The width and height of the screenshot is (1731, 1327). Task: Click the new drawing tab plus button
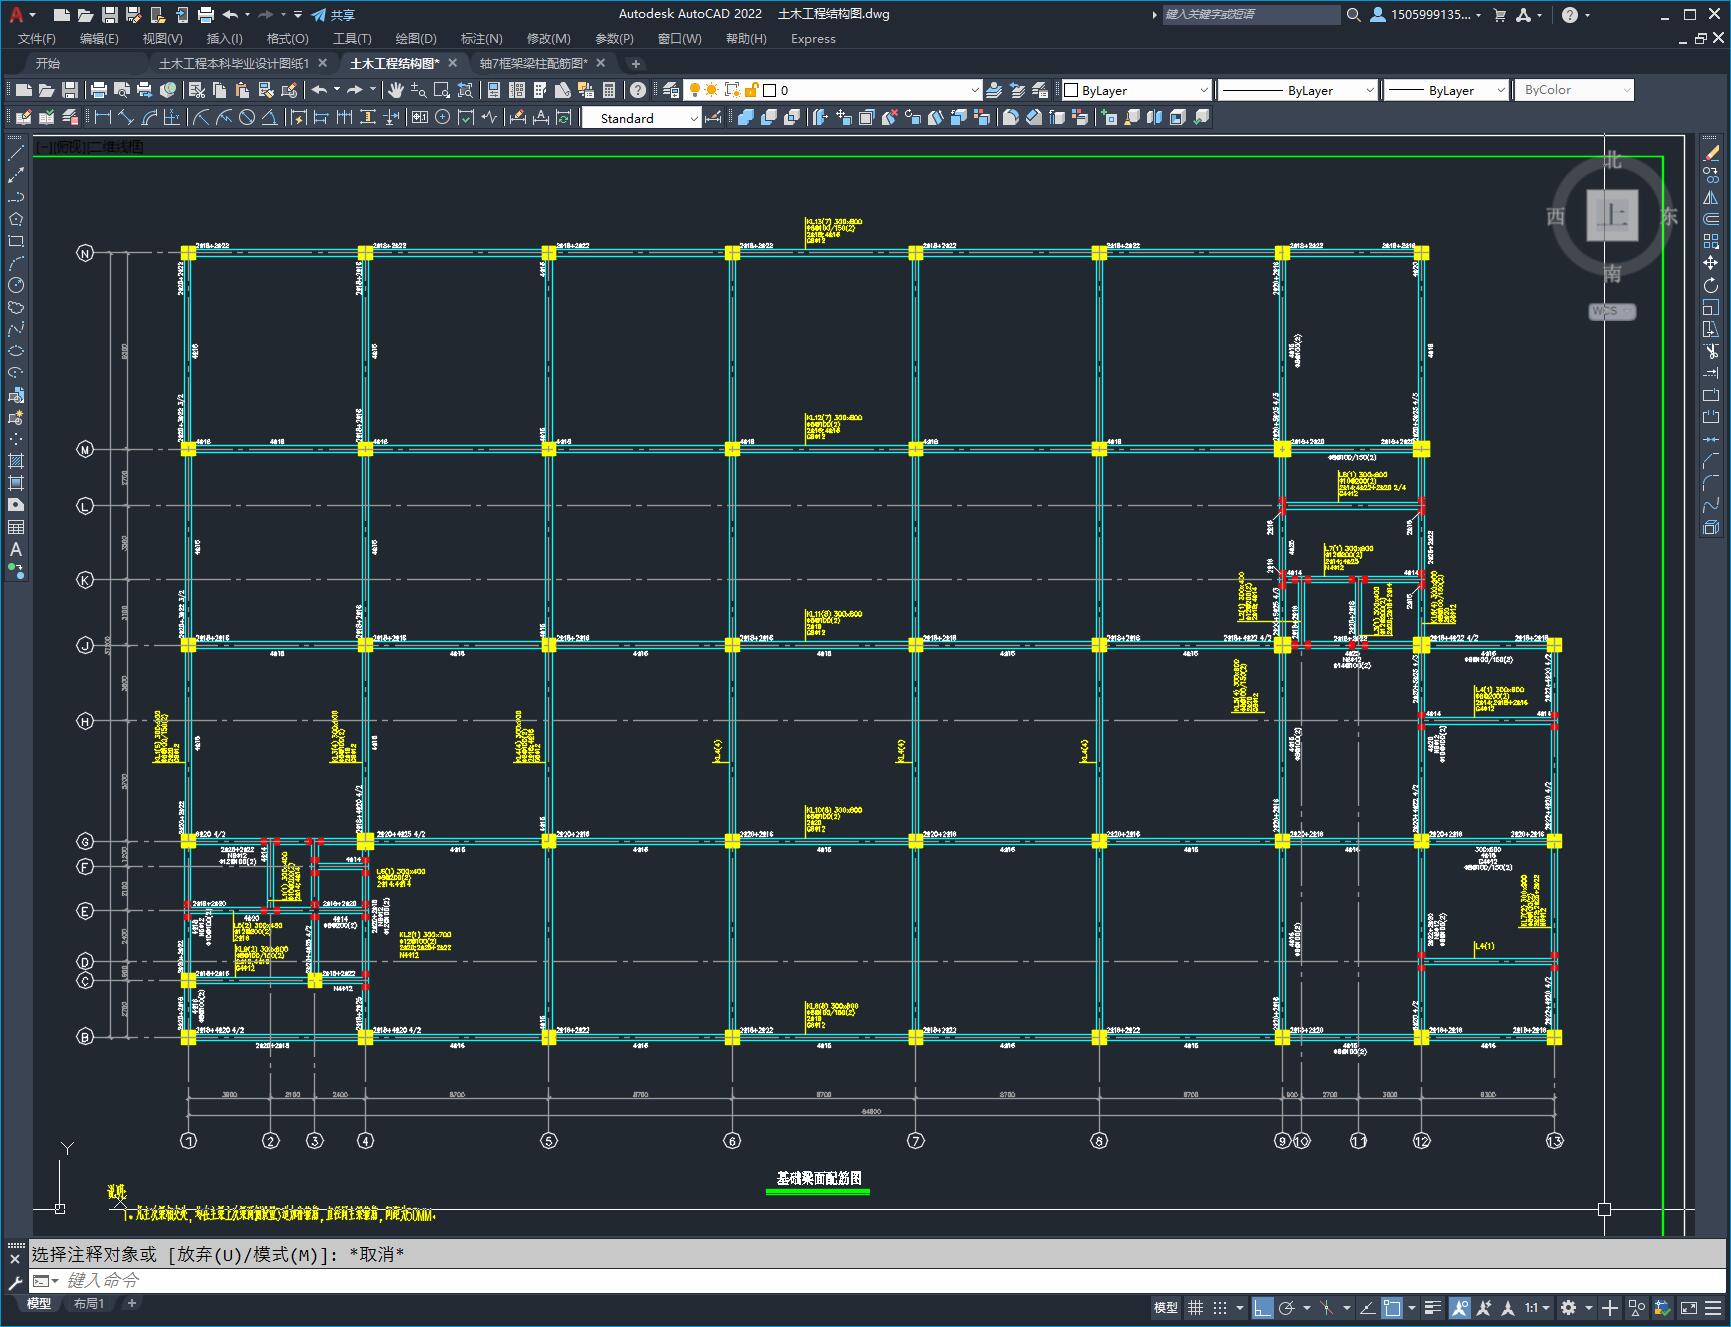[635, 63]
